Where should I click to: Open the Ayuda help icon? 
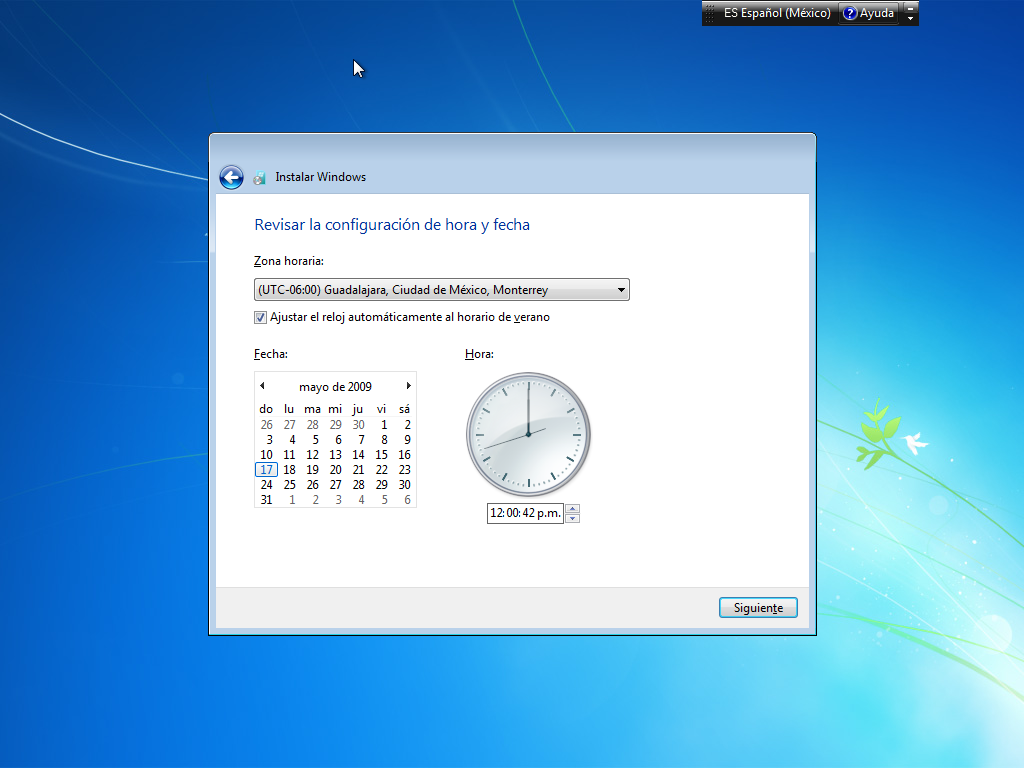850,13
